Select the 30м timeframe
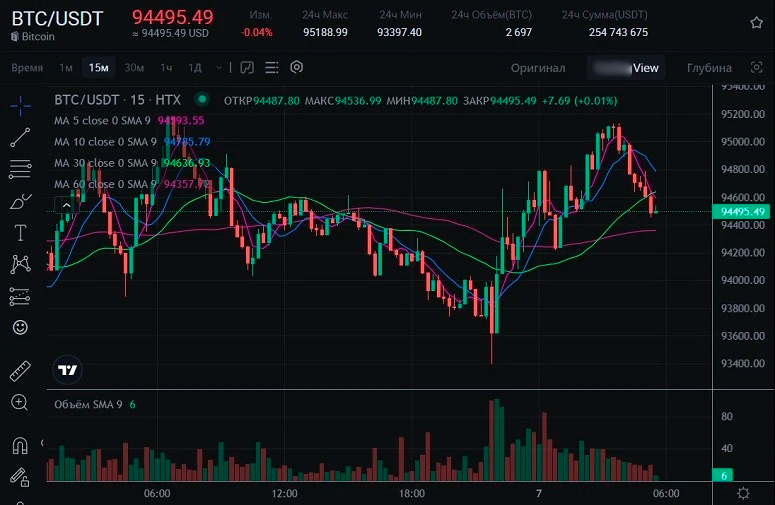The height and width of the screenshot is (505, 775). (x=135, y=68)
